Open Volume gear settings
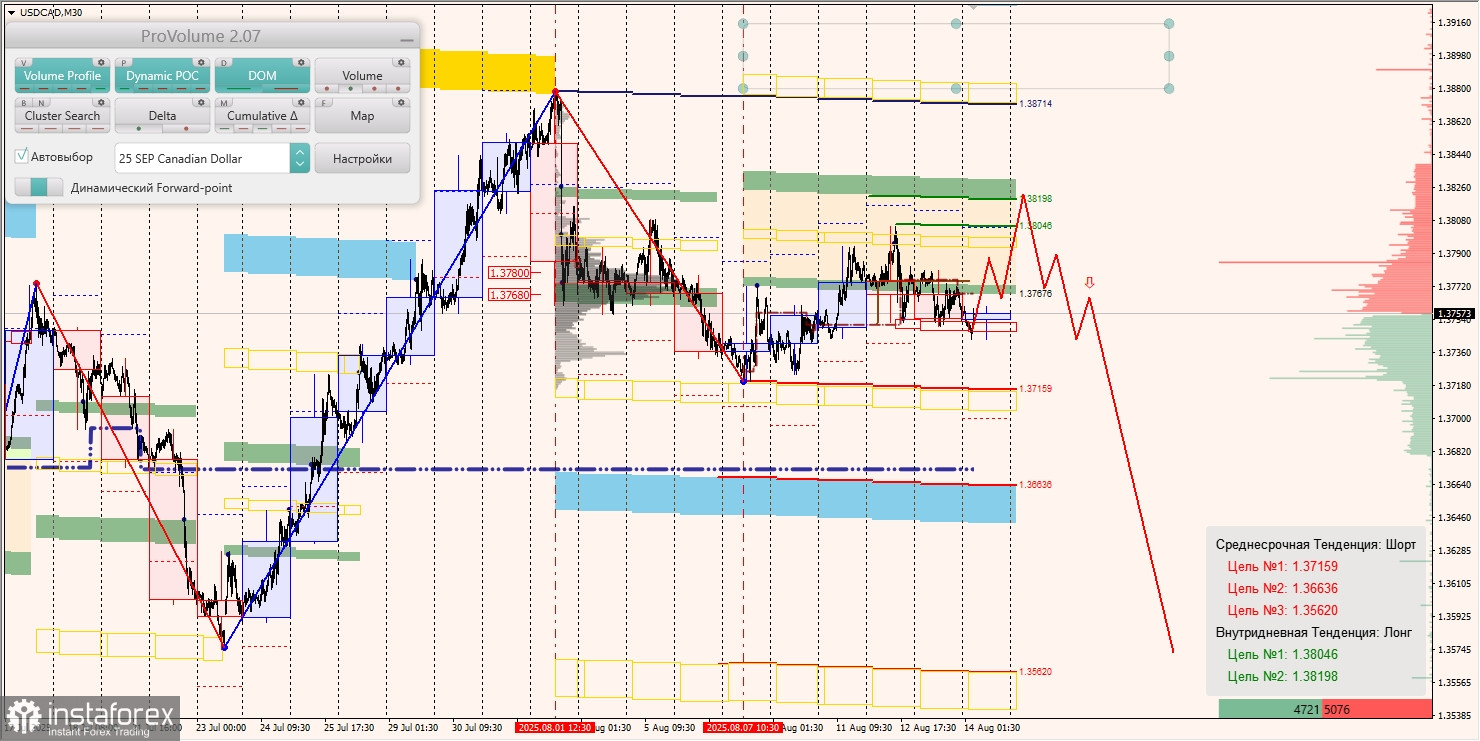Screen dimensions: 1480x741 [401, 62]
